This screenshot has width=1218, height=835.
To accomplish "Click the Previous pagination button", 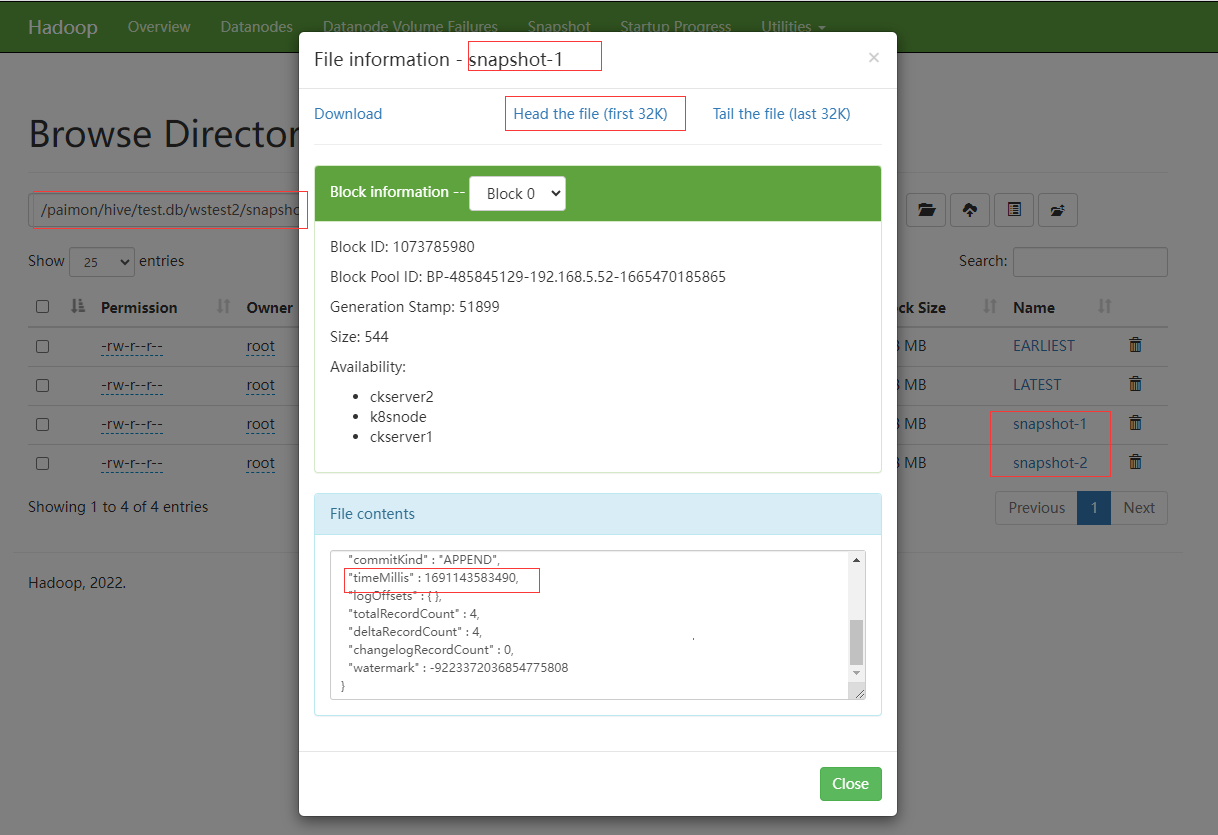I will [x=1036, y=508].
